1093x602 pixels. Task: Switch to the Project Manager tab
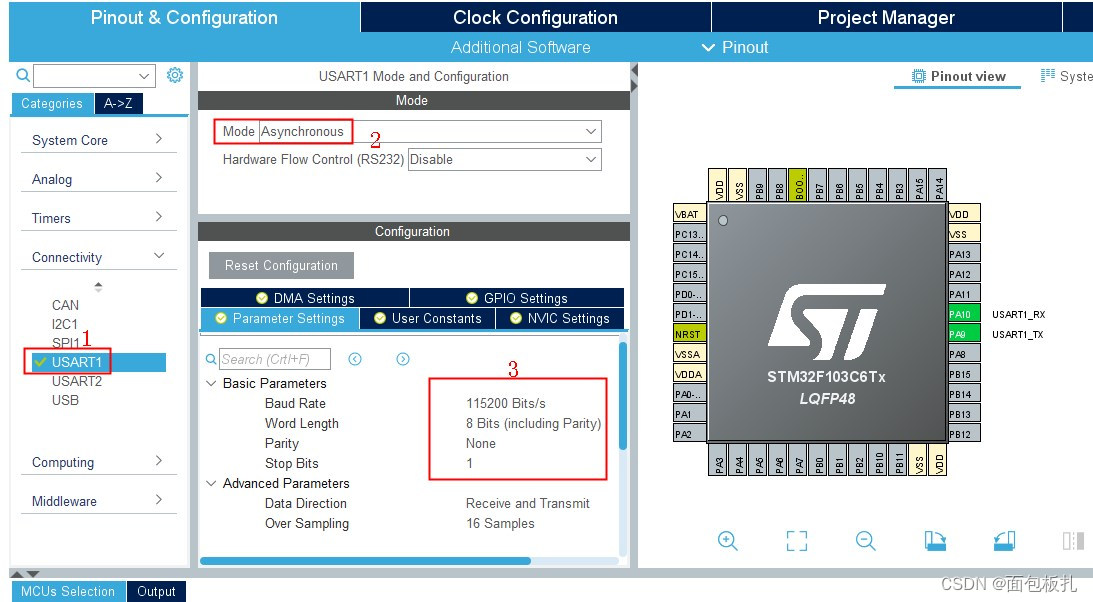click(x=886, y=17)
